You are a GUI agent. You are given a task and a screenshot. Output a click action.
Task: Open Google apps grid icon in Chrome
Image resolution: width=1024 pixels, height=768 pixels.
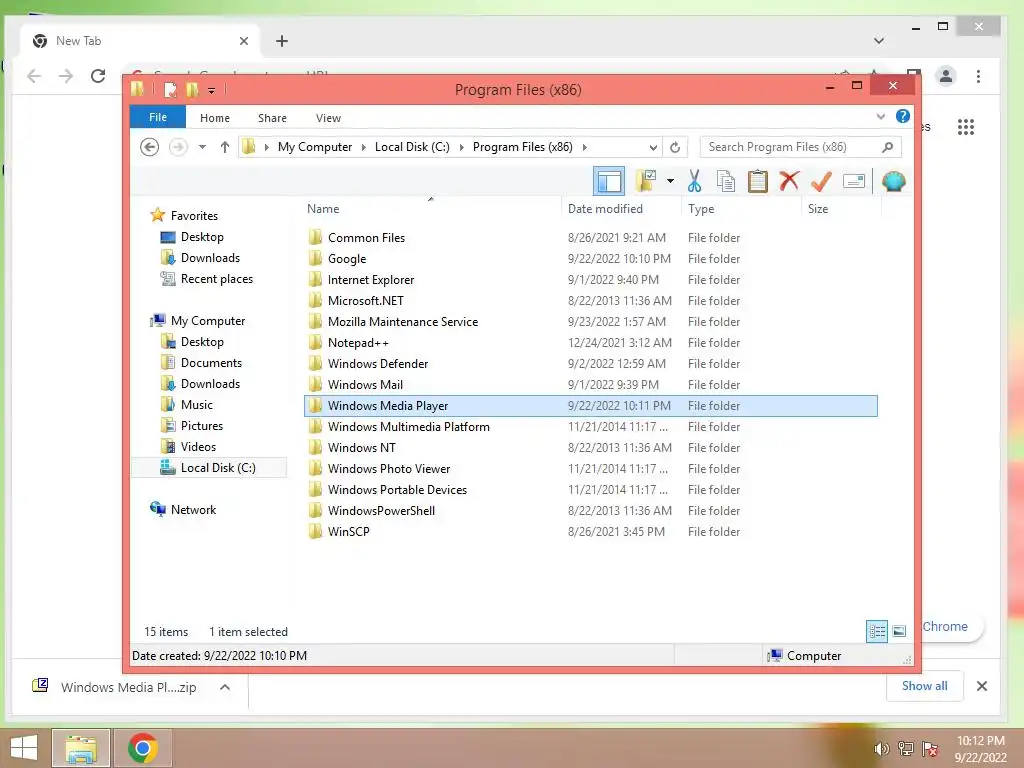966,127
